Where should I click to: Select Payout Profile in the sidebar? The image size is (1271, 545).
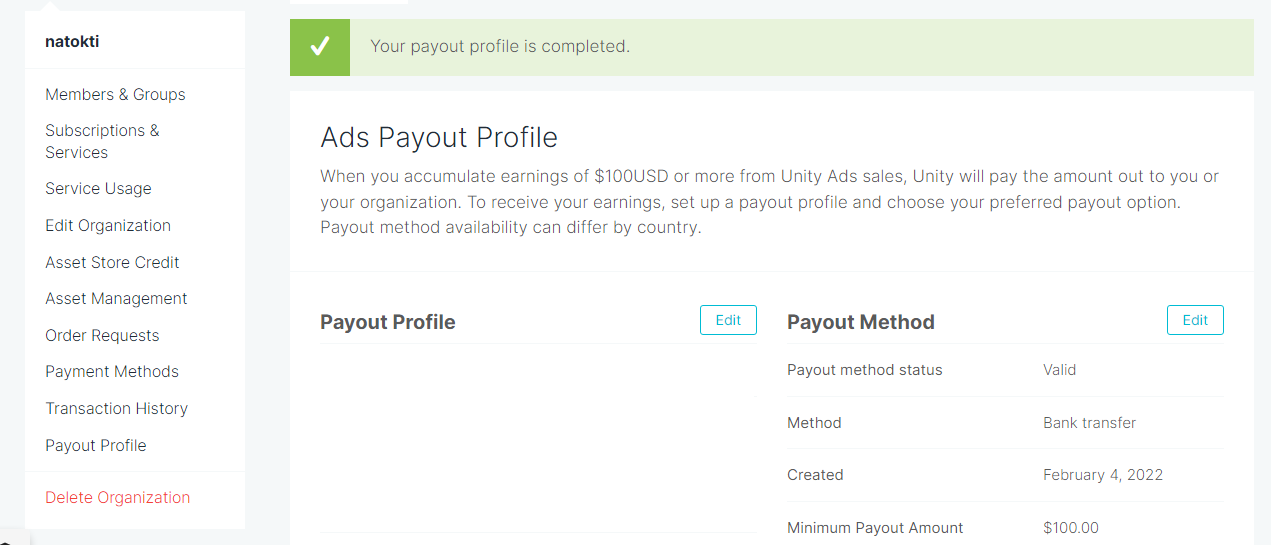[96, 446]
